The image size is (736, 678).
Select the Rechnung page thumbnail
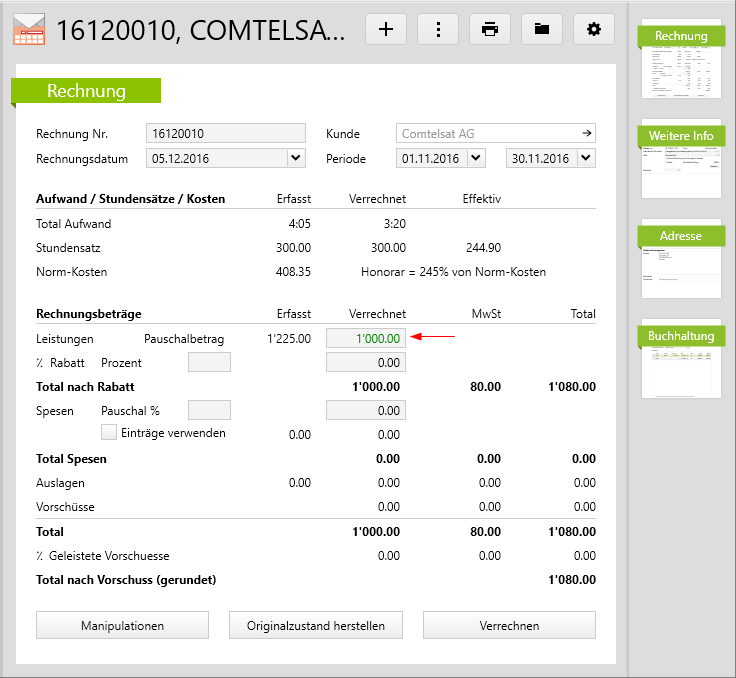point(681,59)
